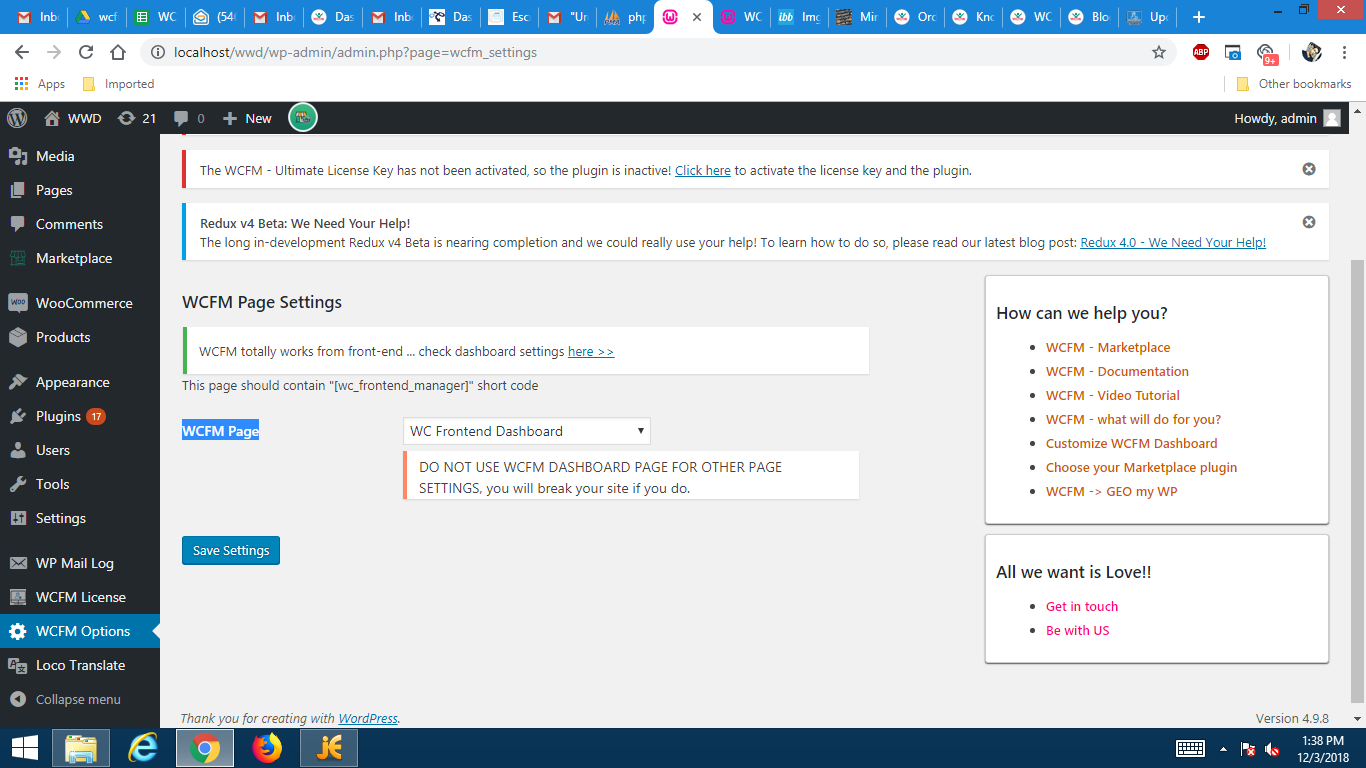Viewport: 1366px width, 768px height.
Task: Open the Appearance menu
Action: point(80,382)
